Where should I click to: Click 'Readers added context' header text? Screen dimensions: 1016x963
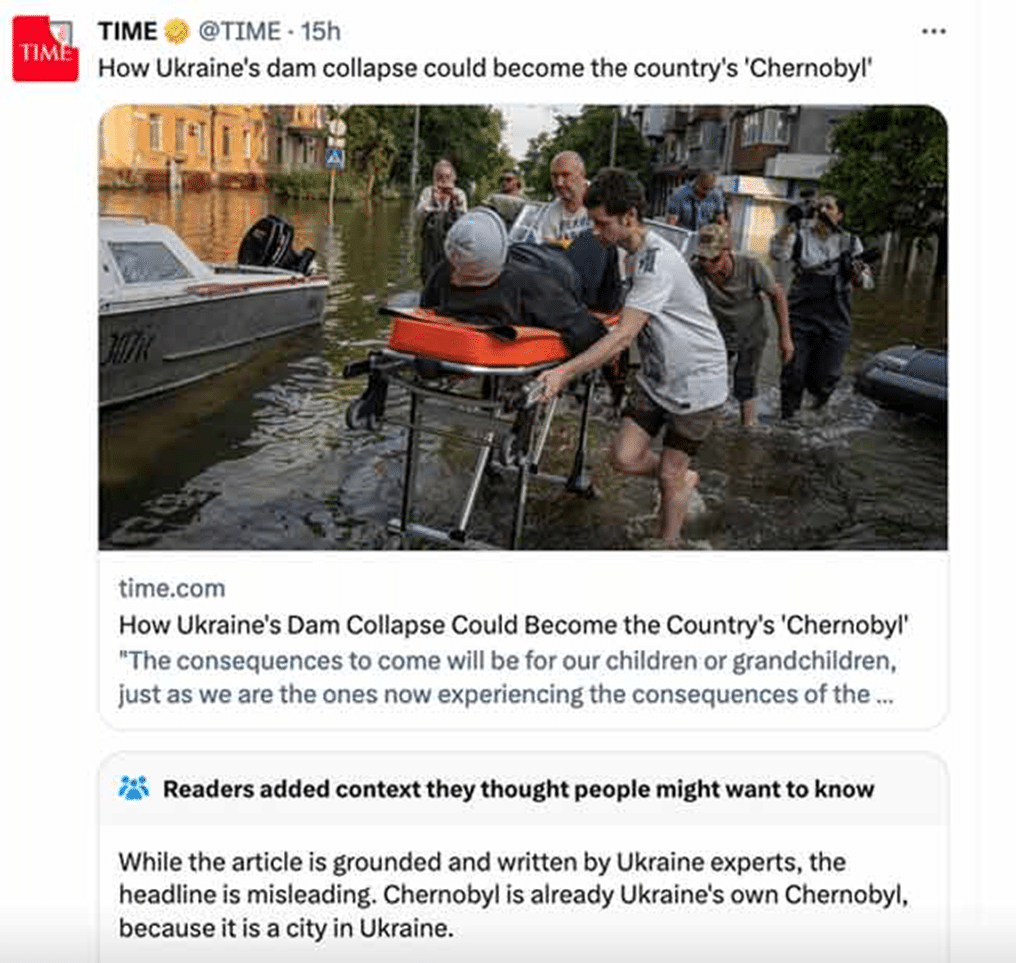click(x=518, y=789)
